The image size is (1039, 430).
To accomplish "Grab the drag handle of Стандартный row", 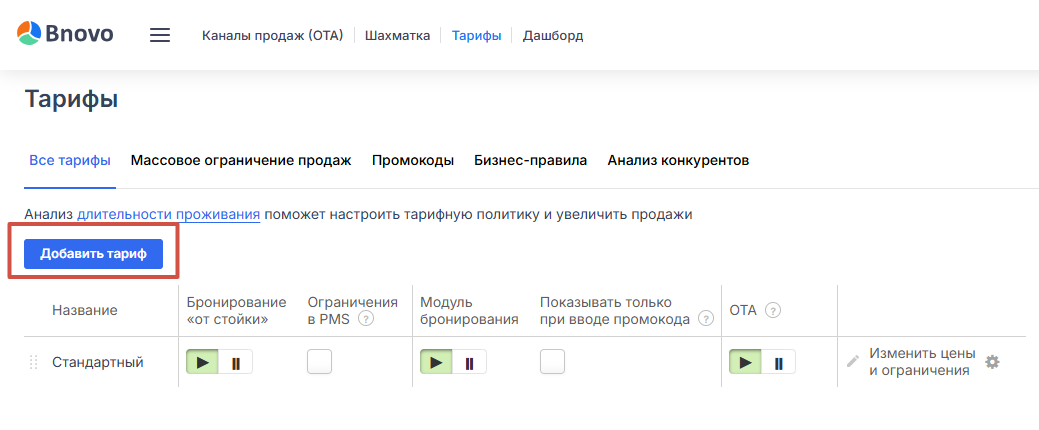I will (33, 362).
